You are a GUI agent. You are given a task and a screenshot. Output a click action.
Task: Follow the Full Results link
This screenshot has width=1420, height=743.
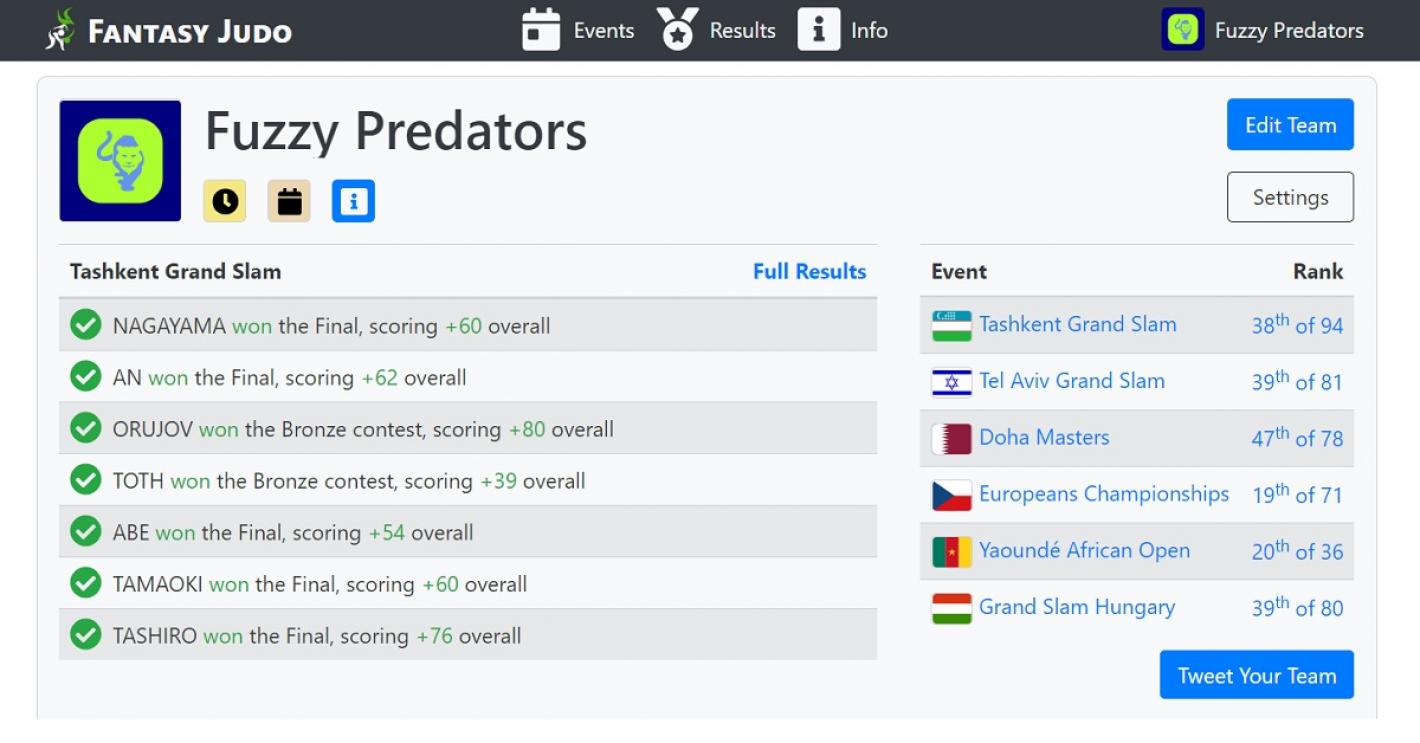click(x=809, y=271)
